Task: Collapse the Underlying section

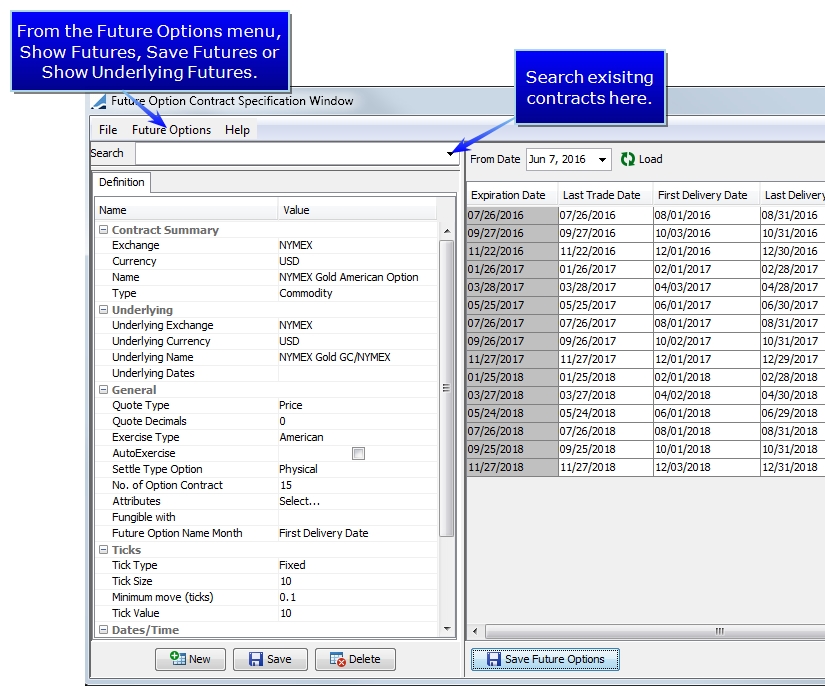Action: click(x=104, y=309)
